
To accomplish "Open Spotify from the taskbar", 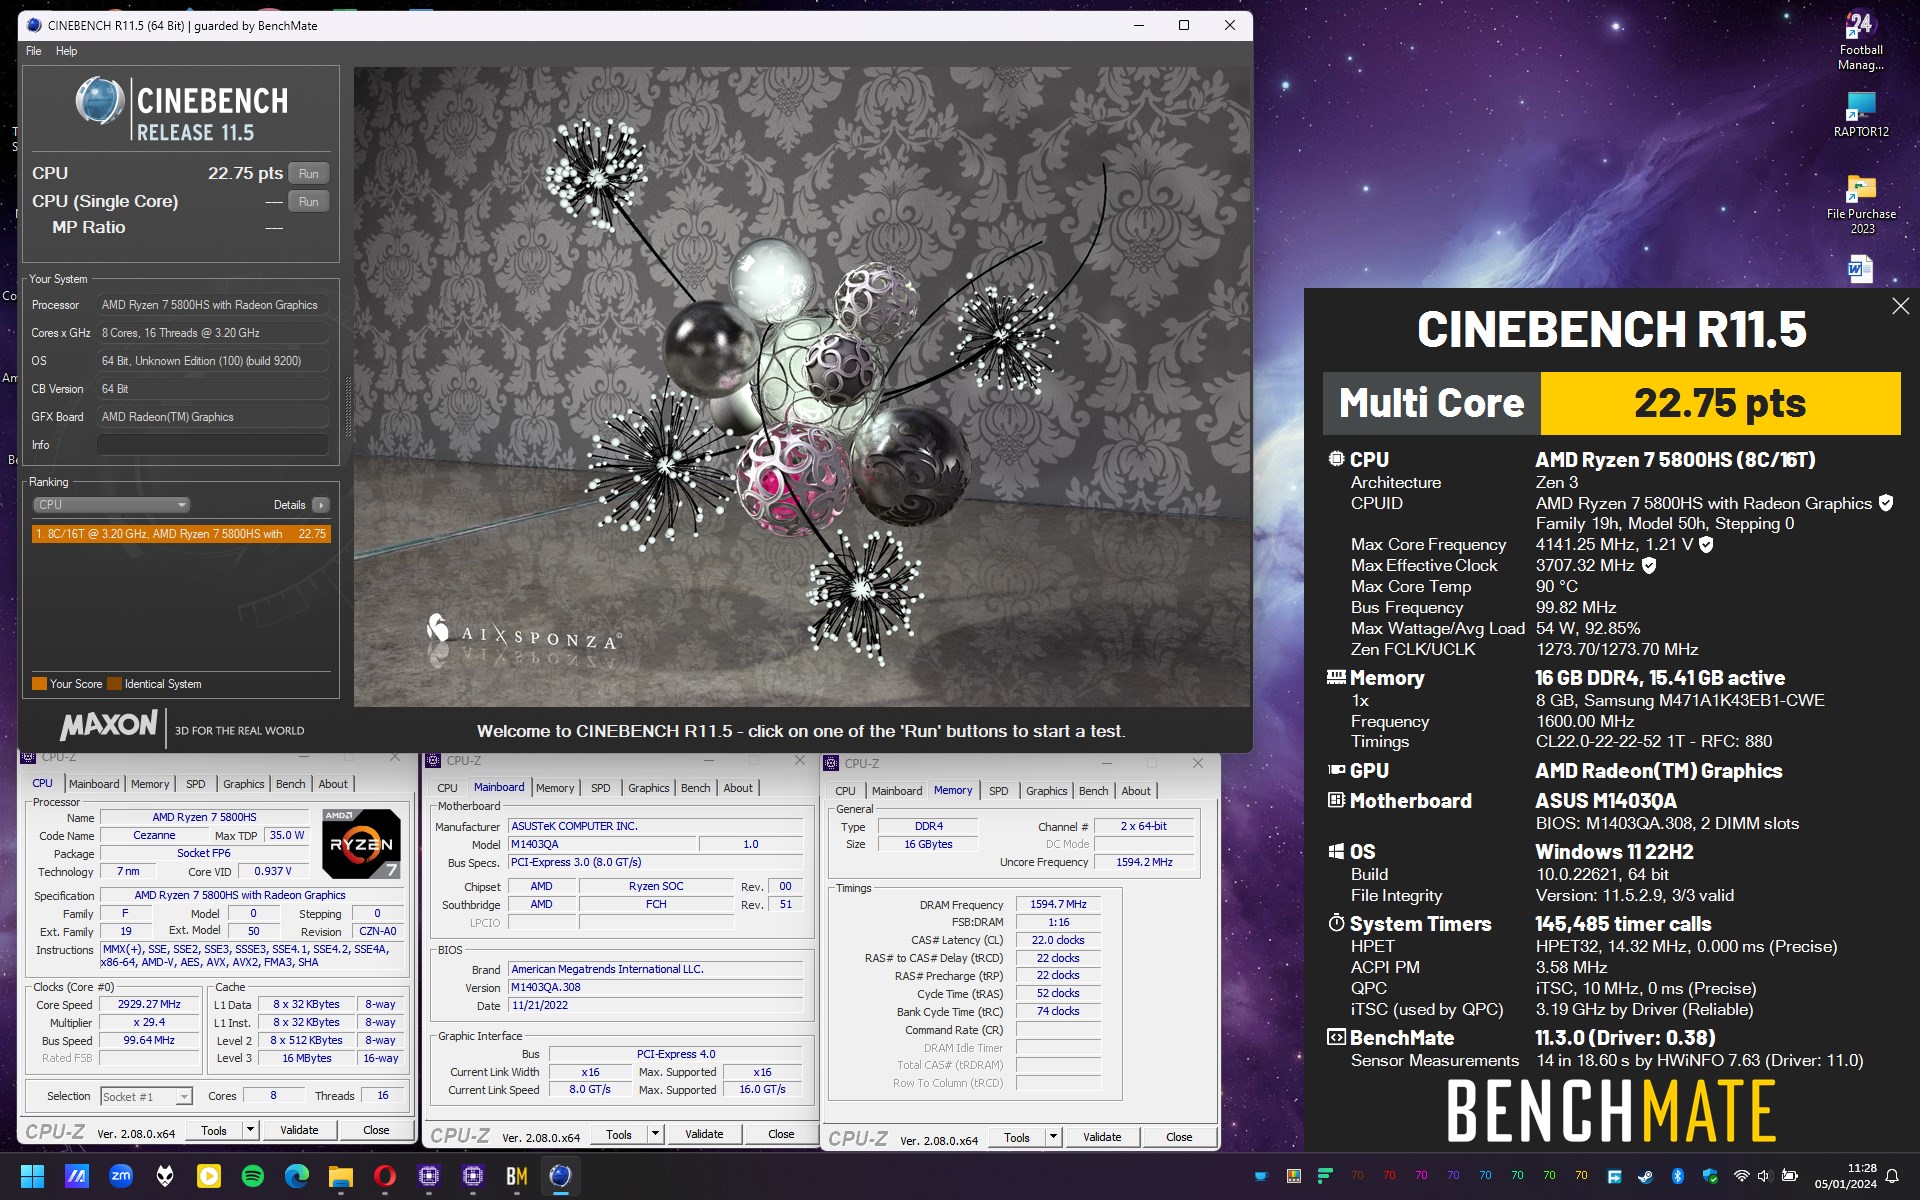I will pos(253,1176).
